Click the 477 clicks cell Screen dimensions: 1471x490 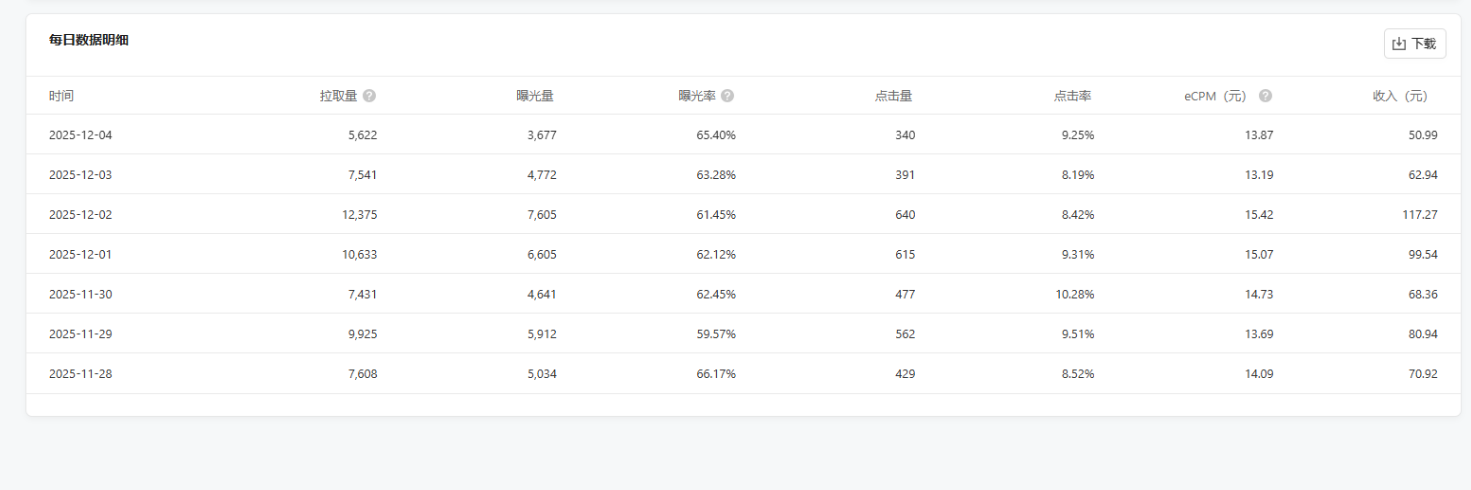[905, 295]
